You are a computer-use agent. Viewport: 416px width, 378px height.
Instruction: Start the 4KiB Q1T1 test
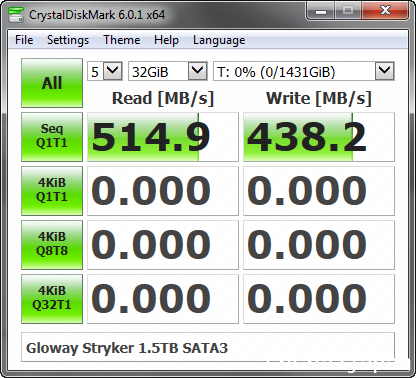[52, 191]
